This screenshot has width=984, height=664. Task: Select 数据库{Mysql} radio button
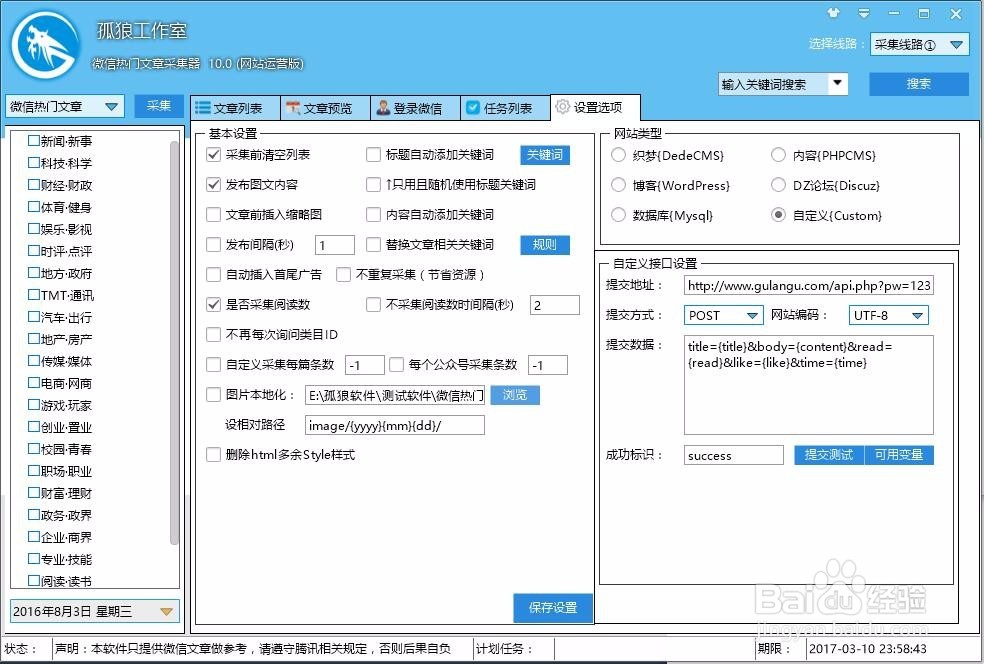pyautogui.click(x=618, y=215)
